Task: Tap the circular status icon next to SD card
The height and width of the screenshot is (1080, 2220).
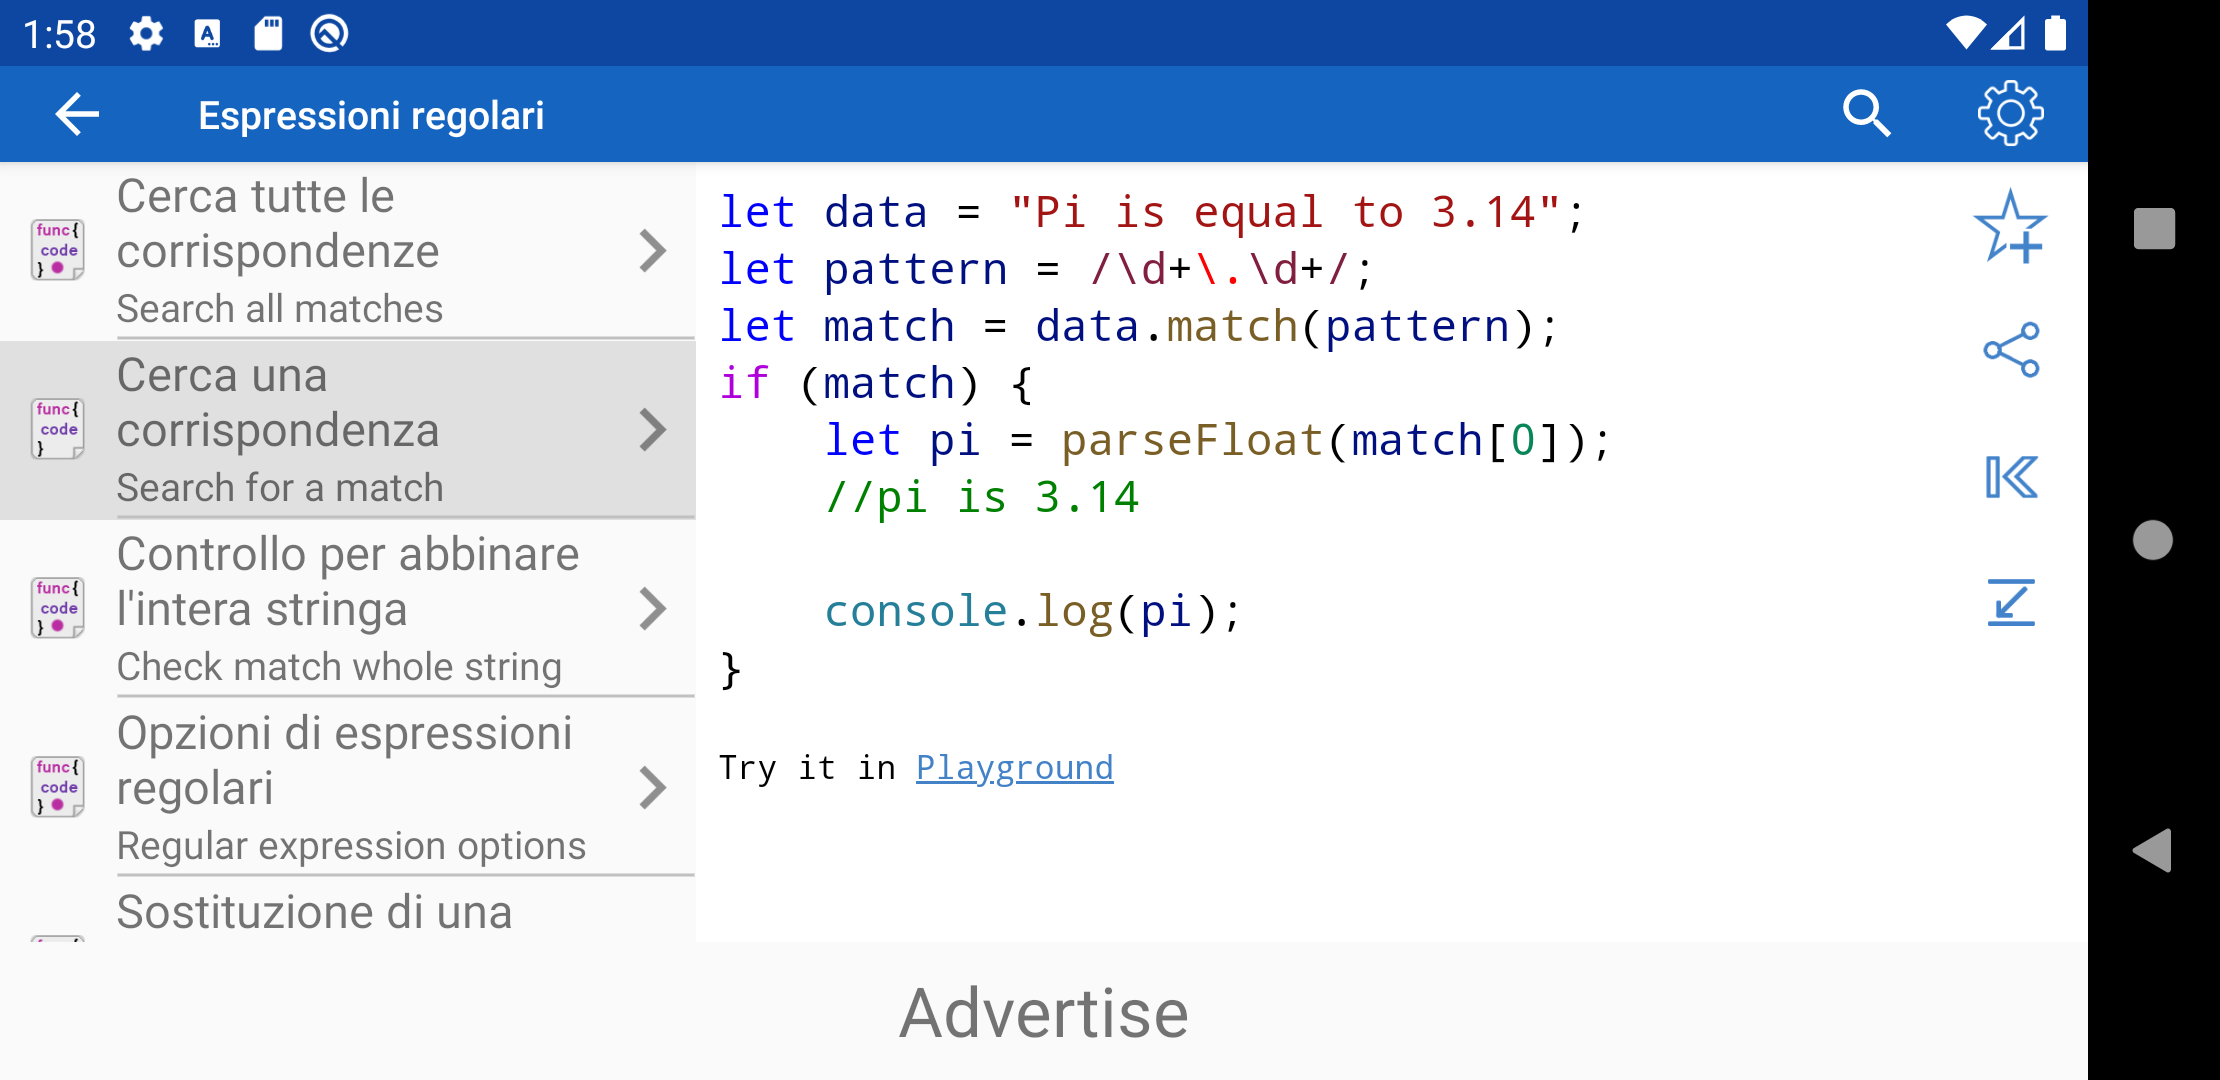Action: (329, 34)
